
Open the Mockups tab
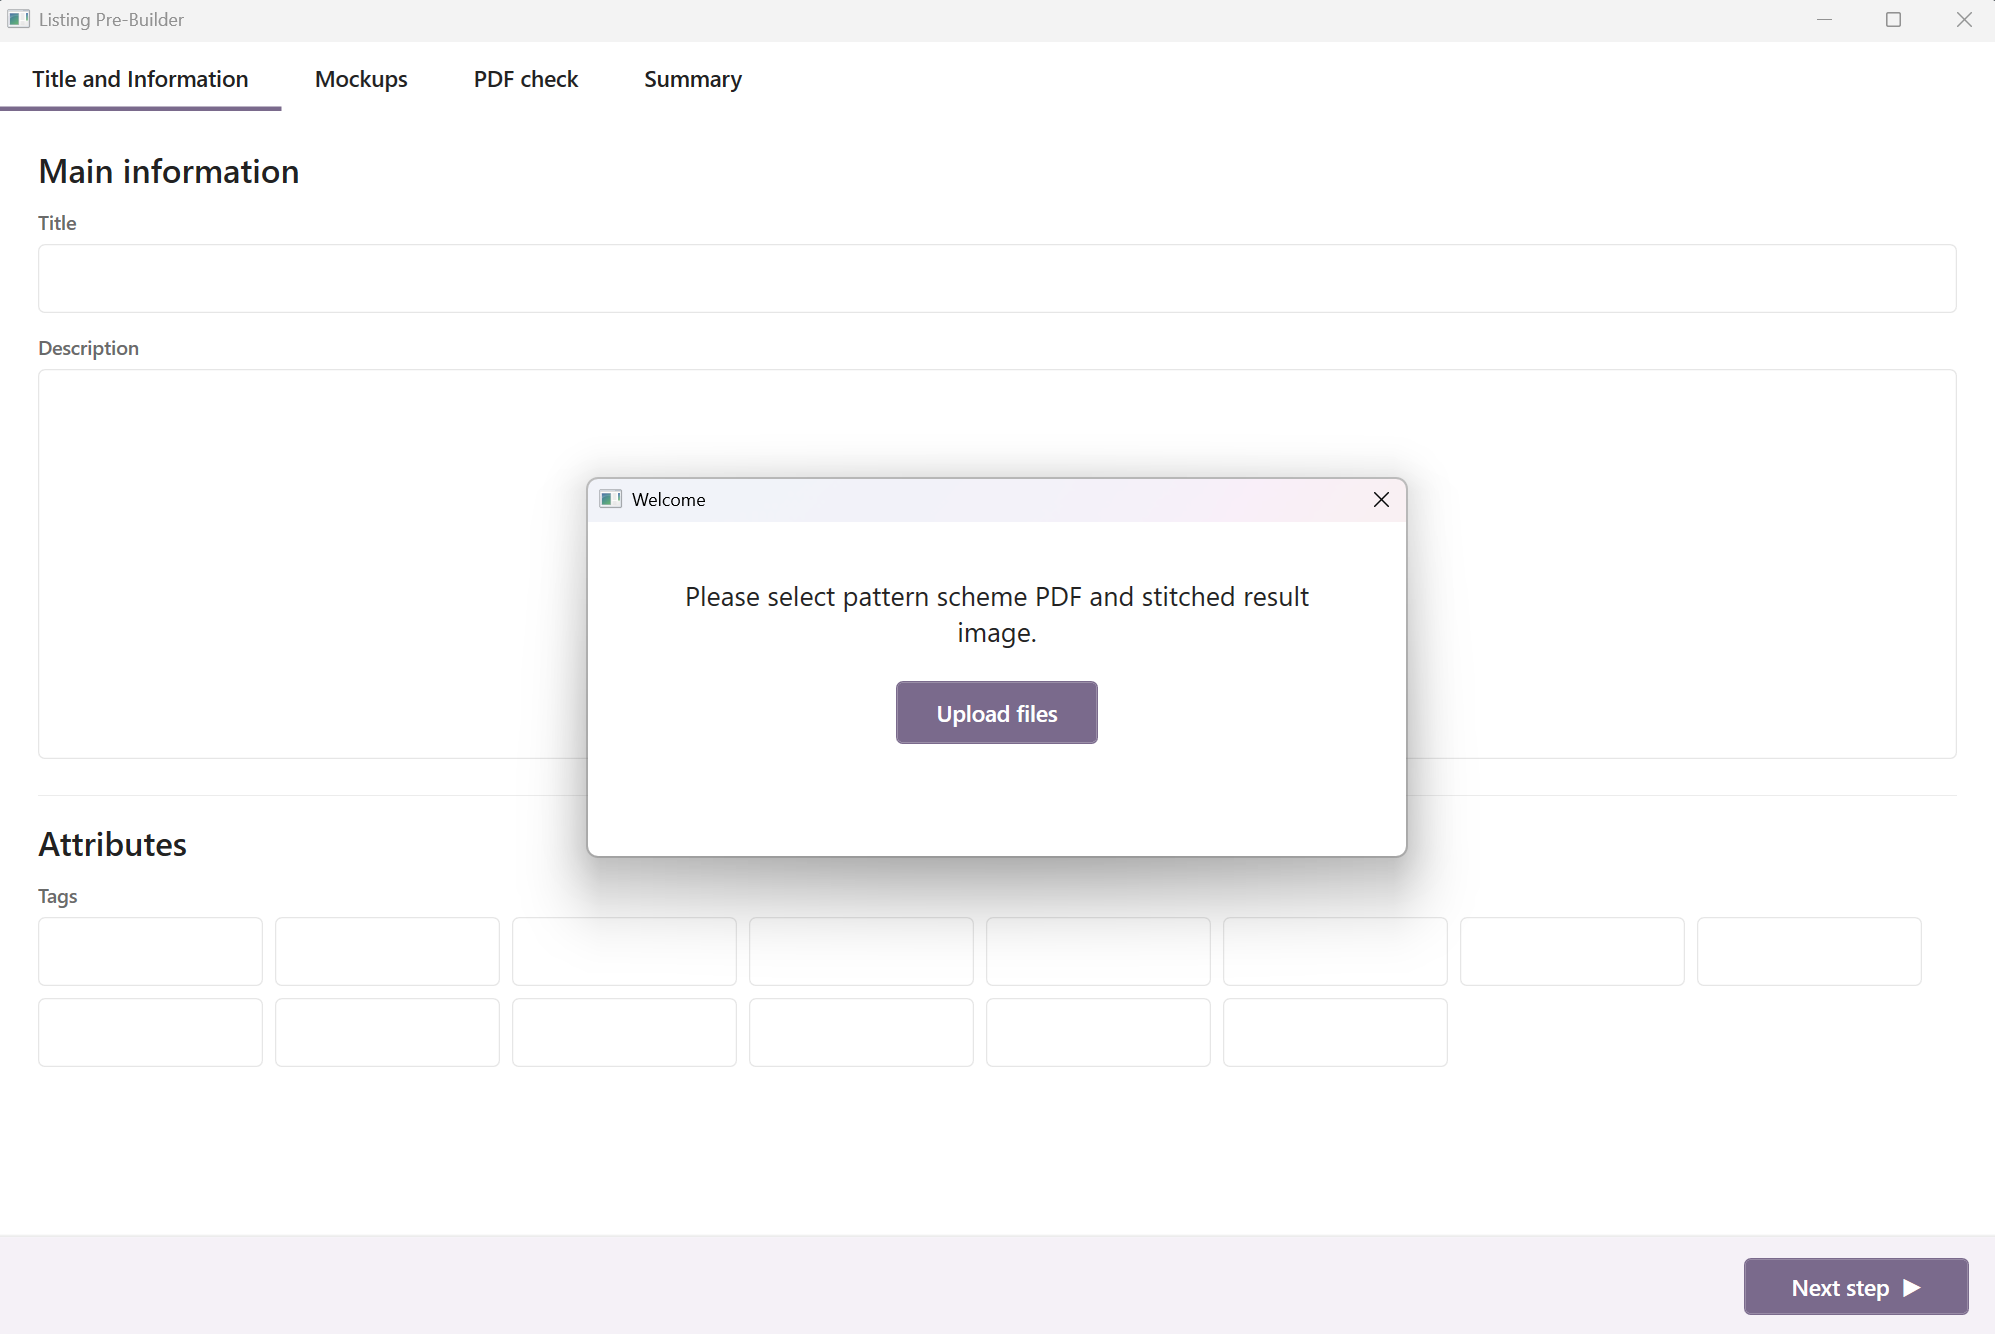pos(361,79)
